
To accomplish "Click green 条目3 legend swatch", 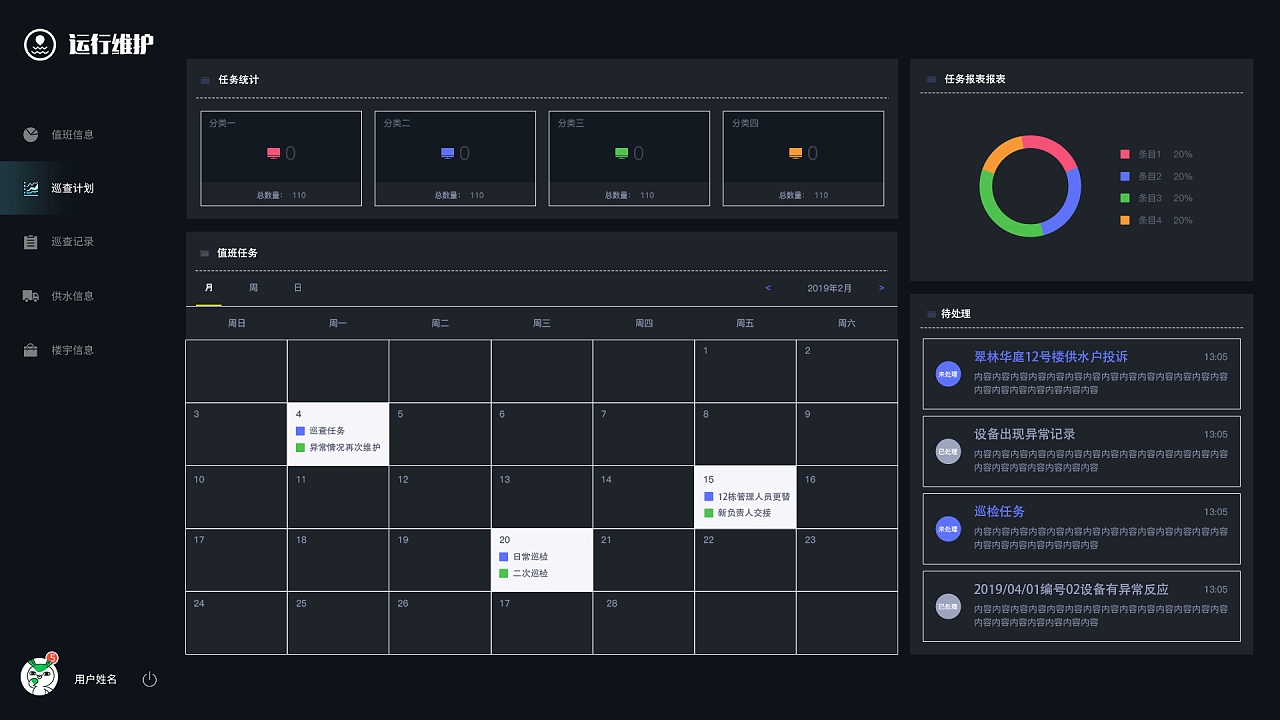I will coord(1125,198).
